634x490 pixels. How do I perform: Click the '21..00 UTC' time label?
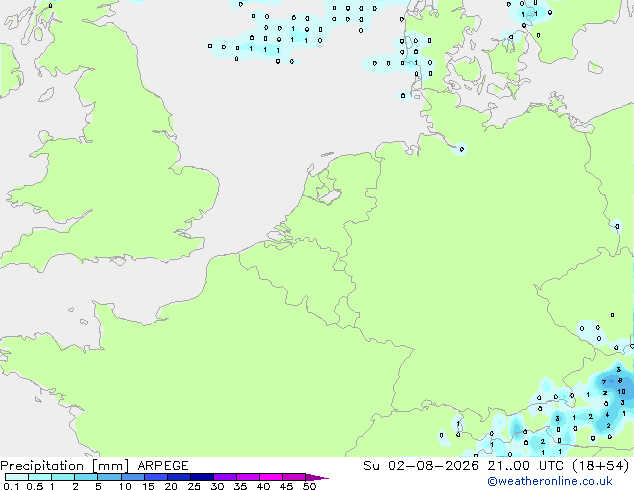coord(525,466)
